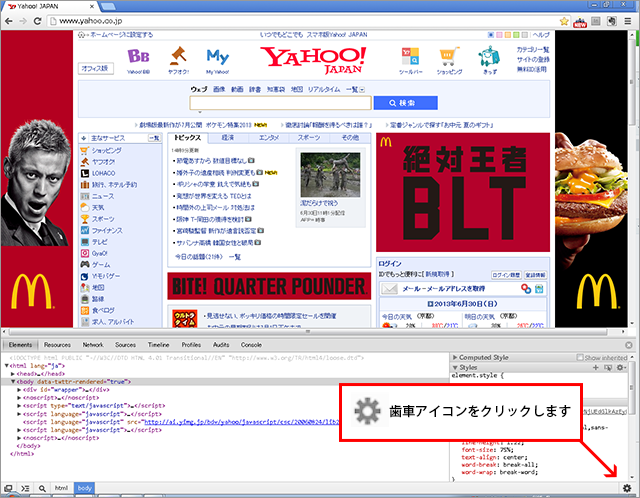Click the Yahoo! JAPAN logo

click(x=313, y=60)
